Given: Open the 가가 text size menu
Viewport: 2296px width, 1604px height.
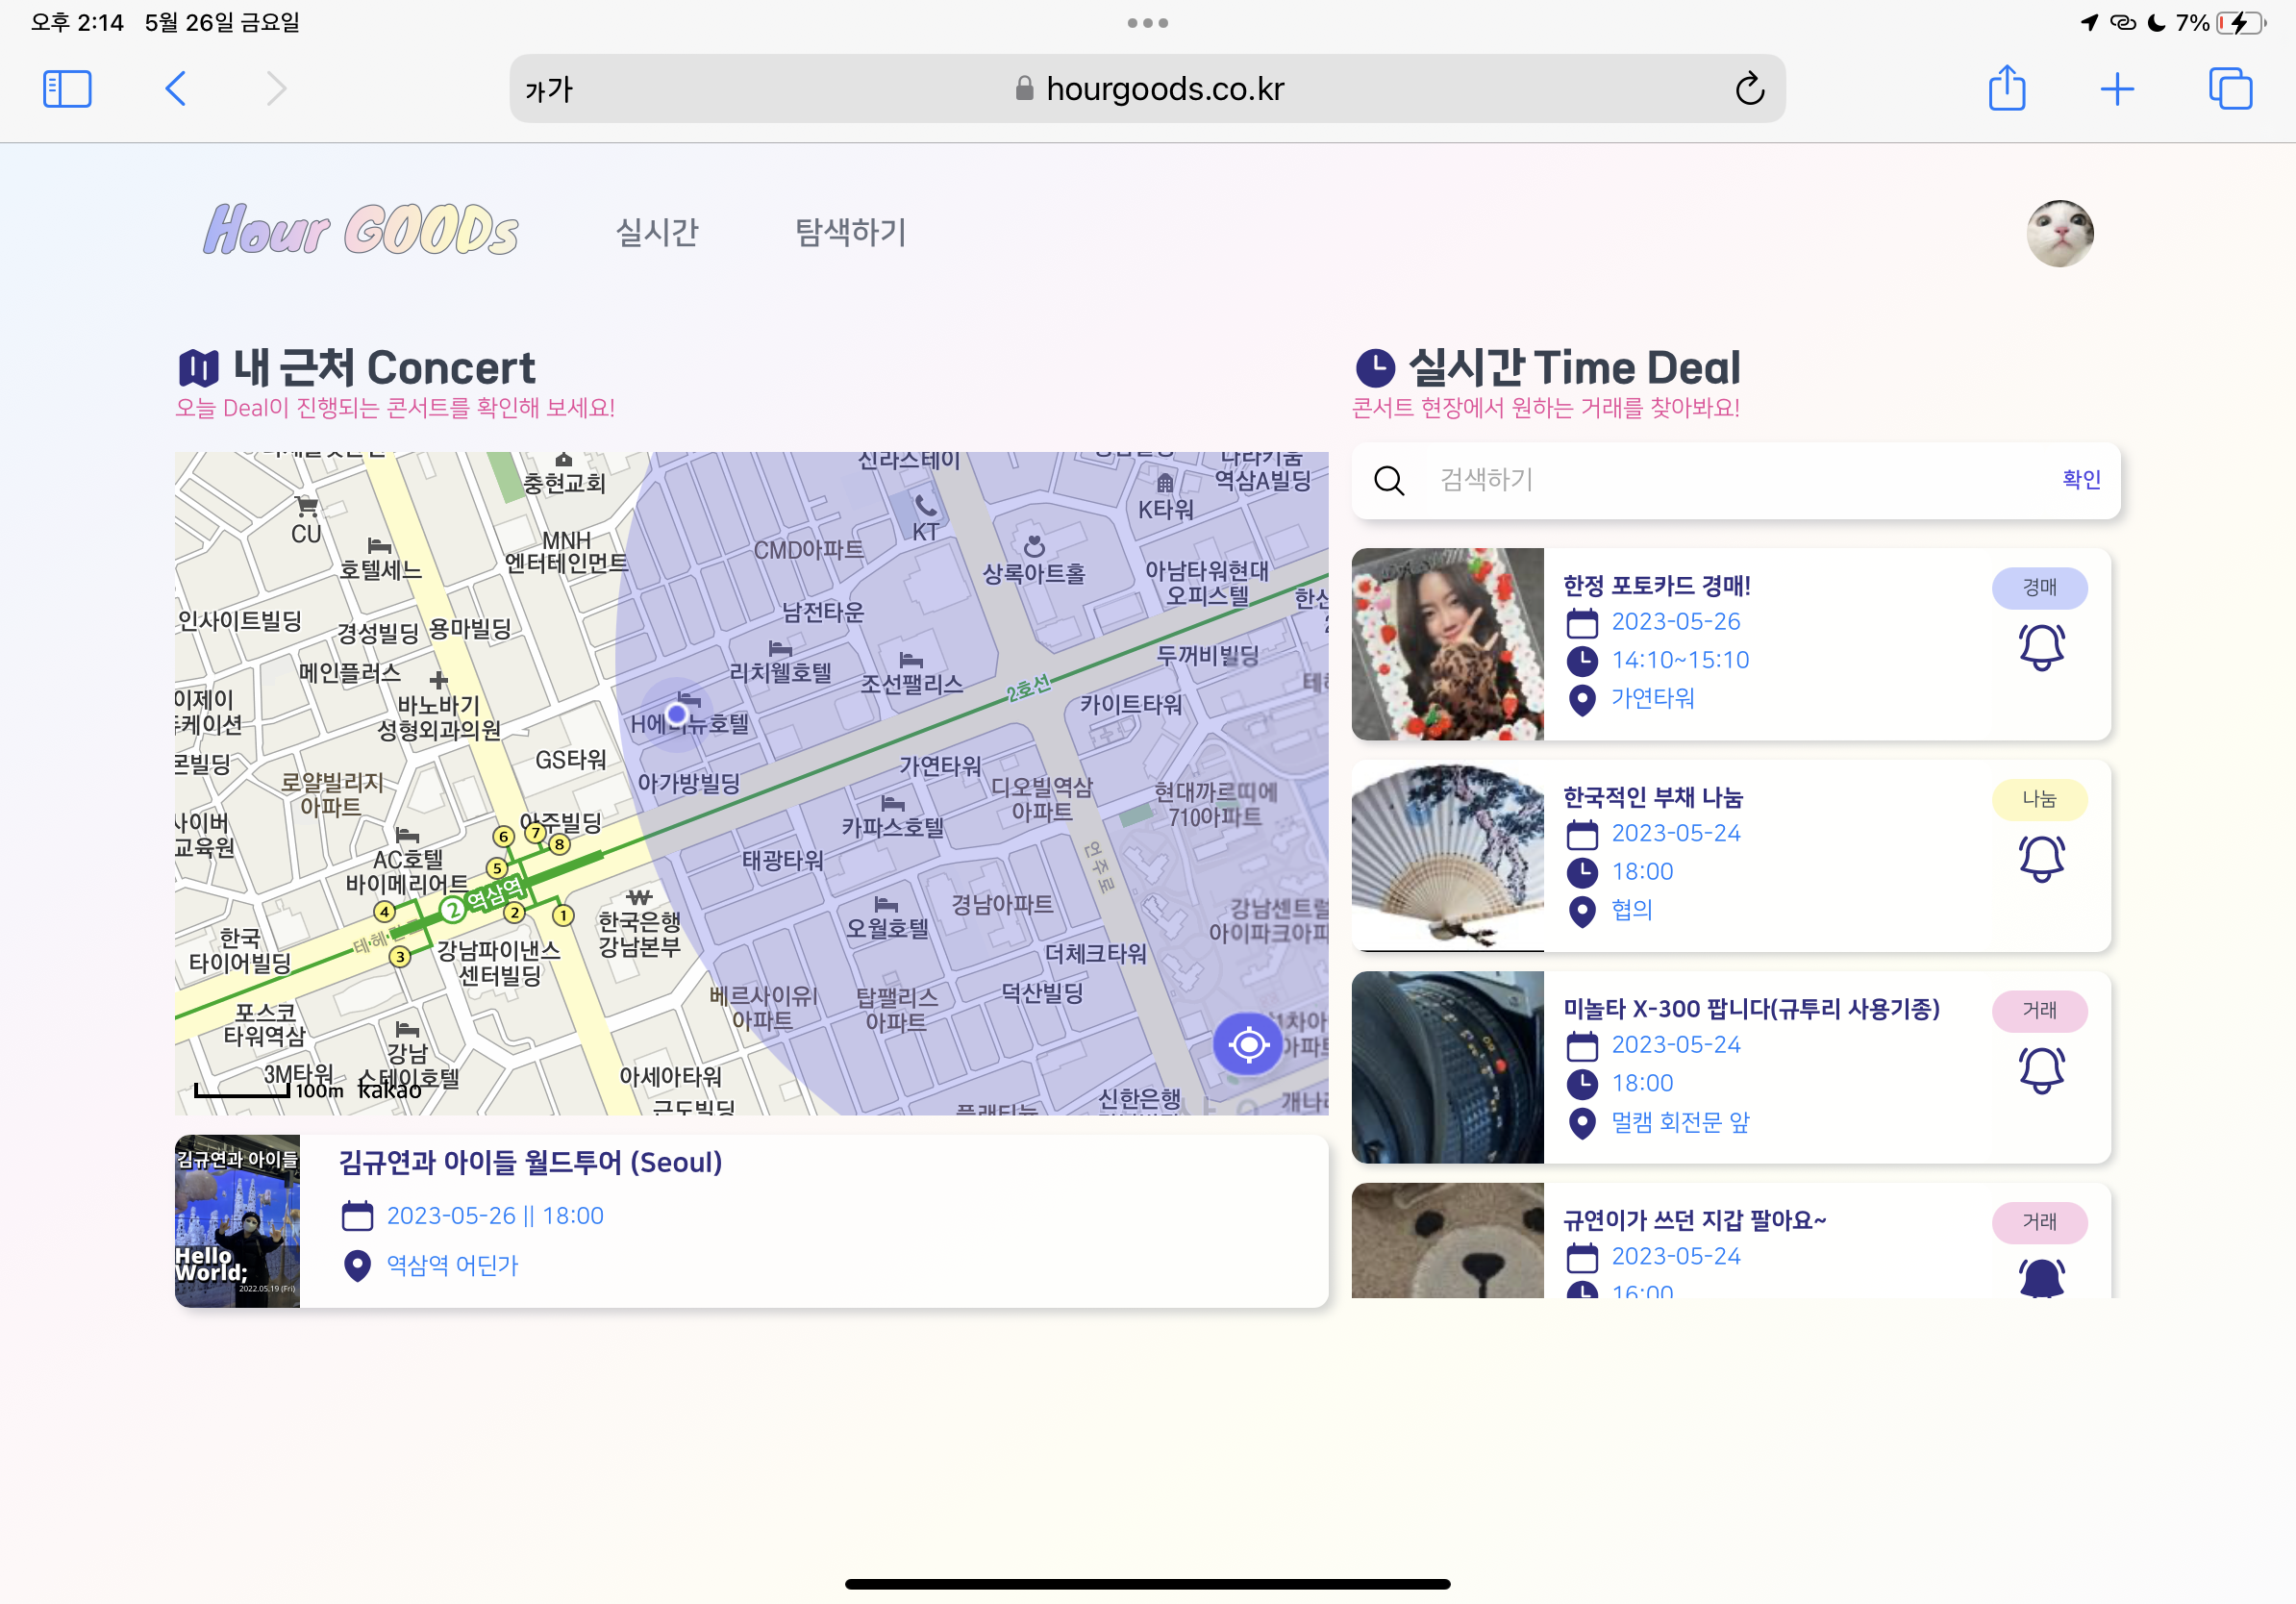Looking at the screenshot, I should (x=549, y=90).
